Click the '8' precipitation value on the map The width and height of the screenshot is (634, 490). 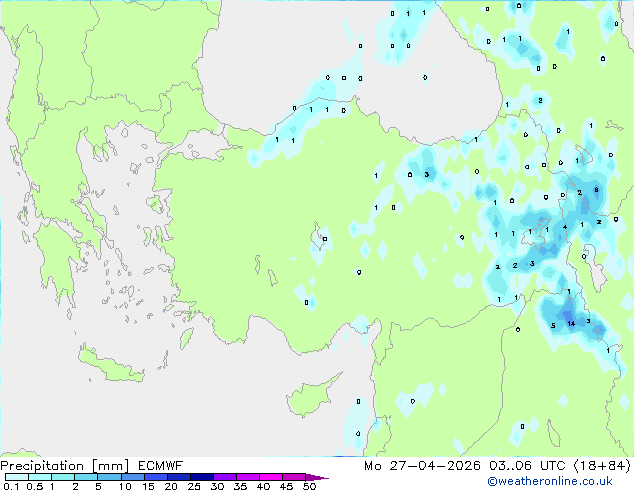[x=596, y=190]
